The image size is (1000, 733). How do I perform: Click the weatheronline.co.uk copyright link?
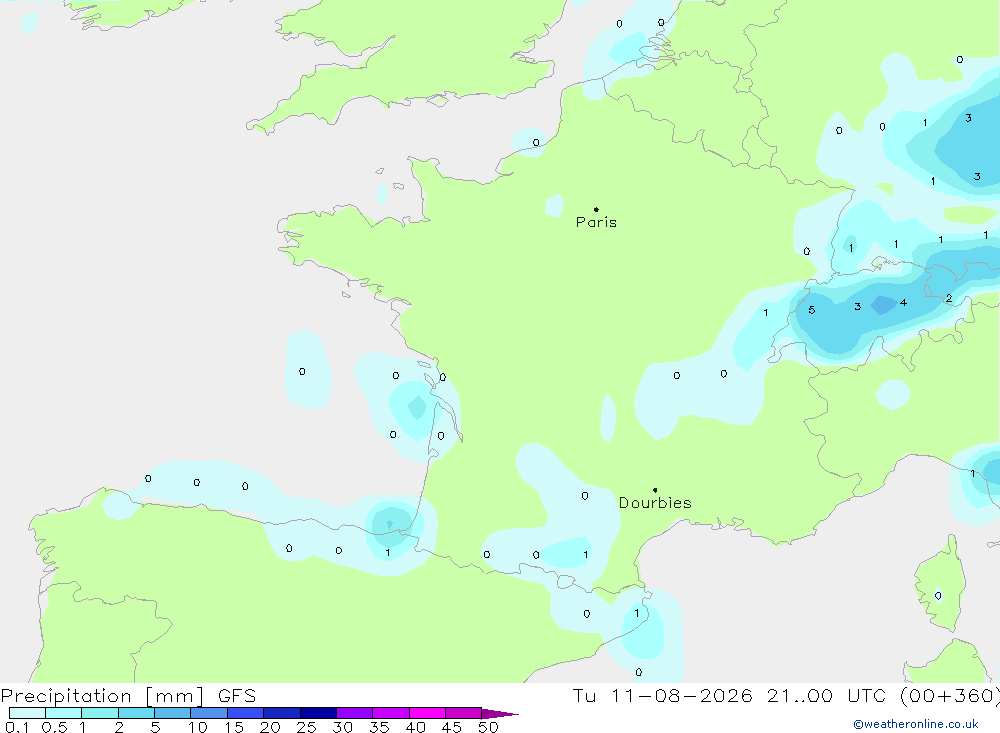pos(915,724)
